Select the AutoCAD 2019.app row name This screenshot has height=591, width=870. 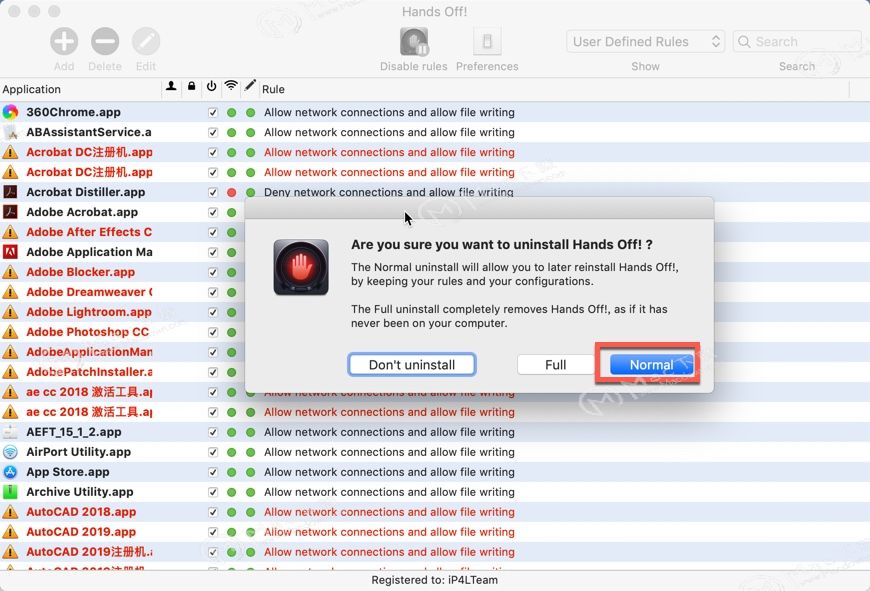[x=81, y=532]
